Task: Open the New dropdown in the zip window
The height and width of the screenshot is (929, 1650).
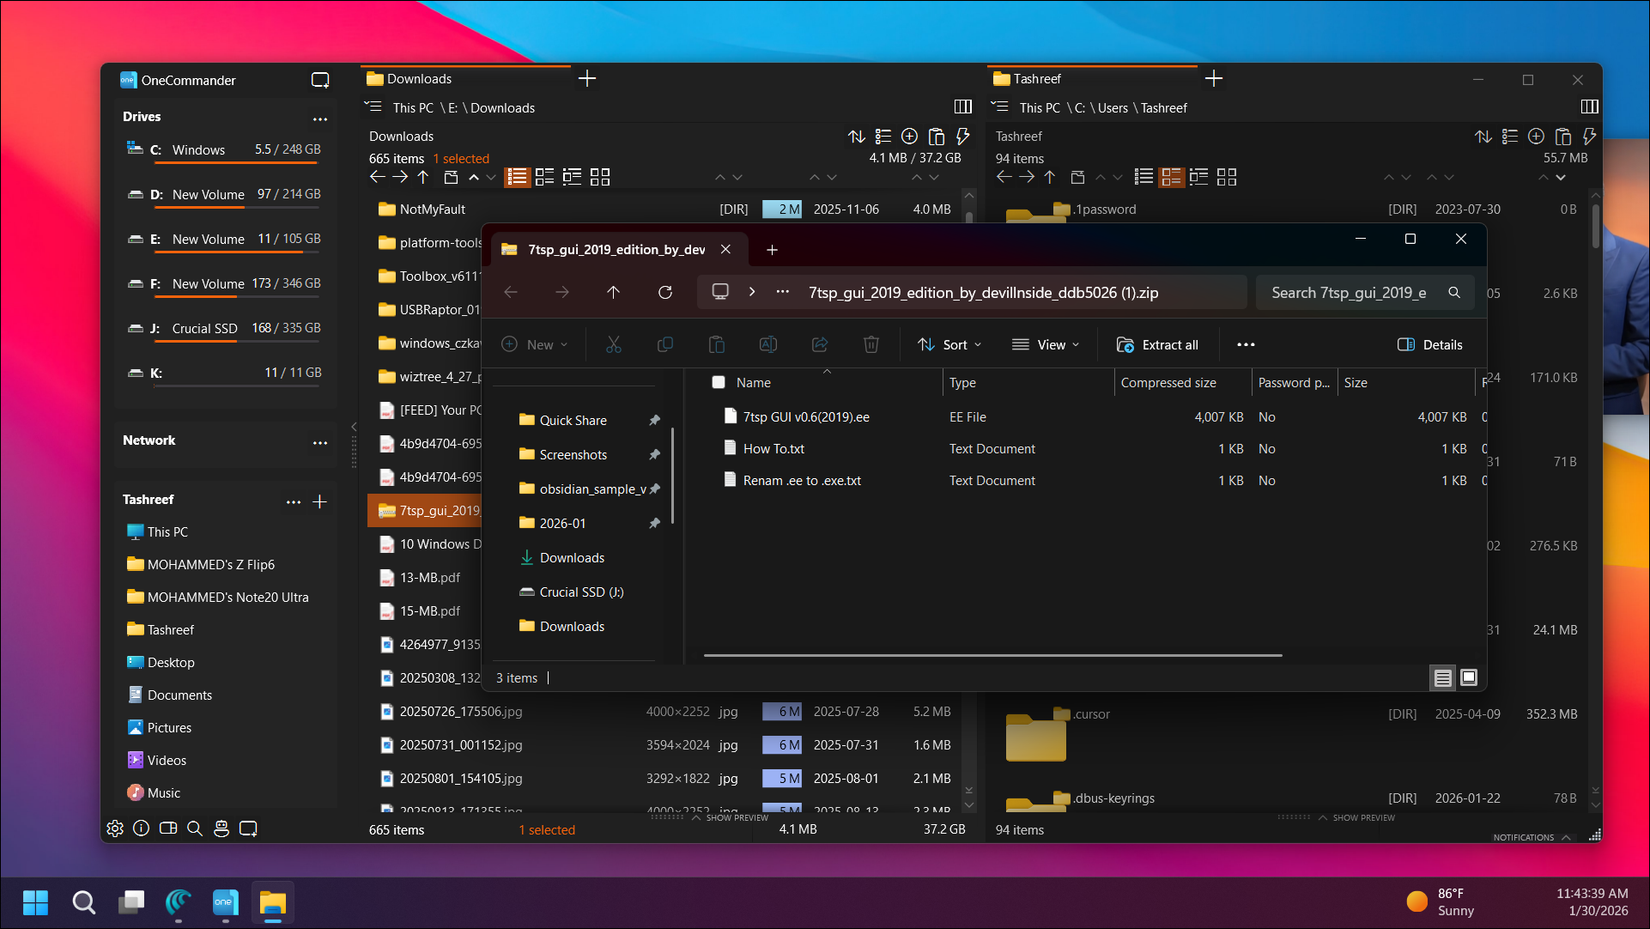Action: point(536,344)
